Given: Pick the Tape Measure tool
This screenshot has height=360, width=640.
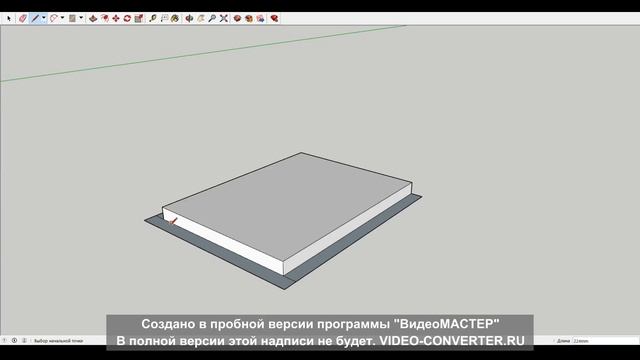Looking at the screenshot, I should 153,18.
